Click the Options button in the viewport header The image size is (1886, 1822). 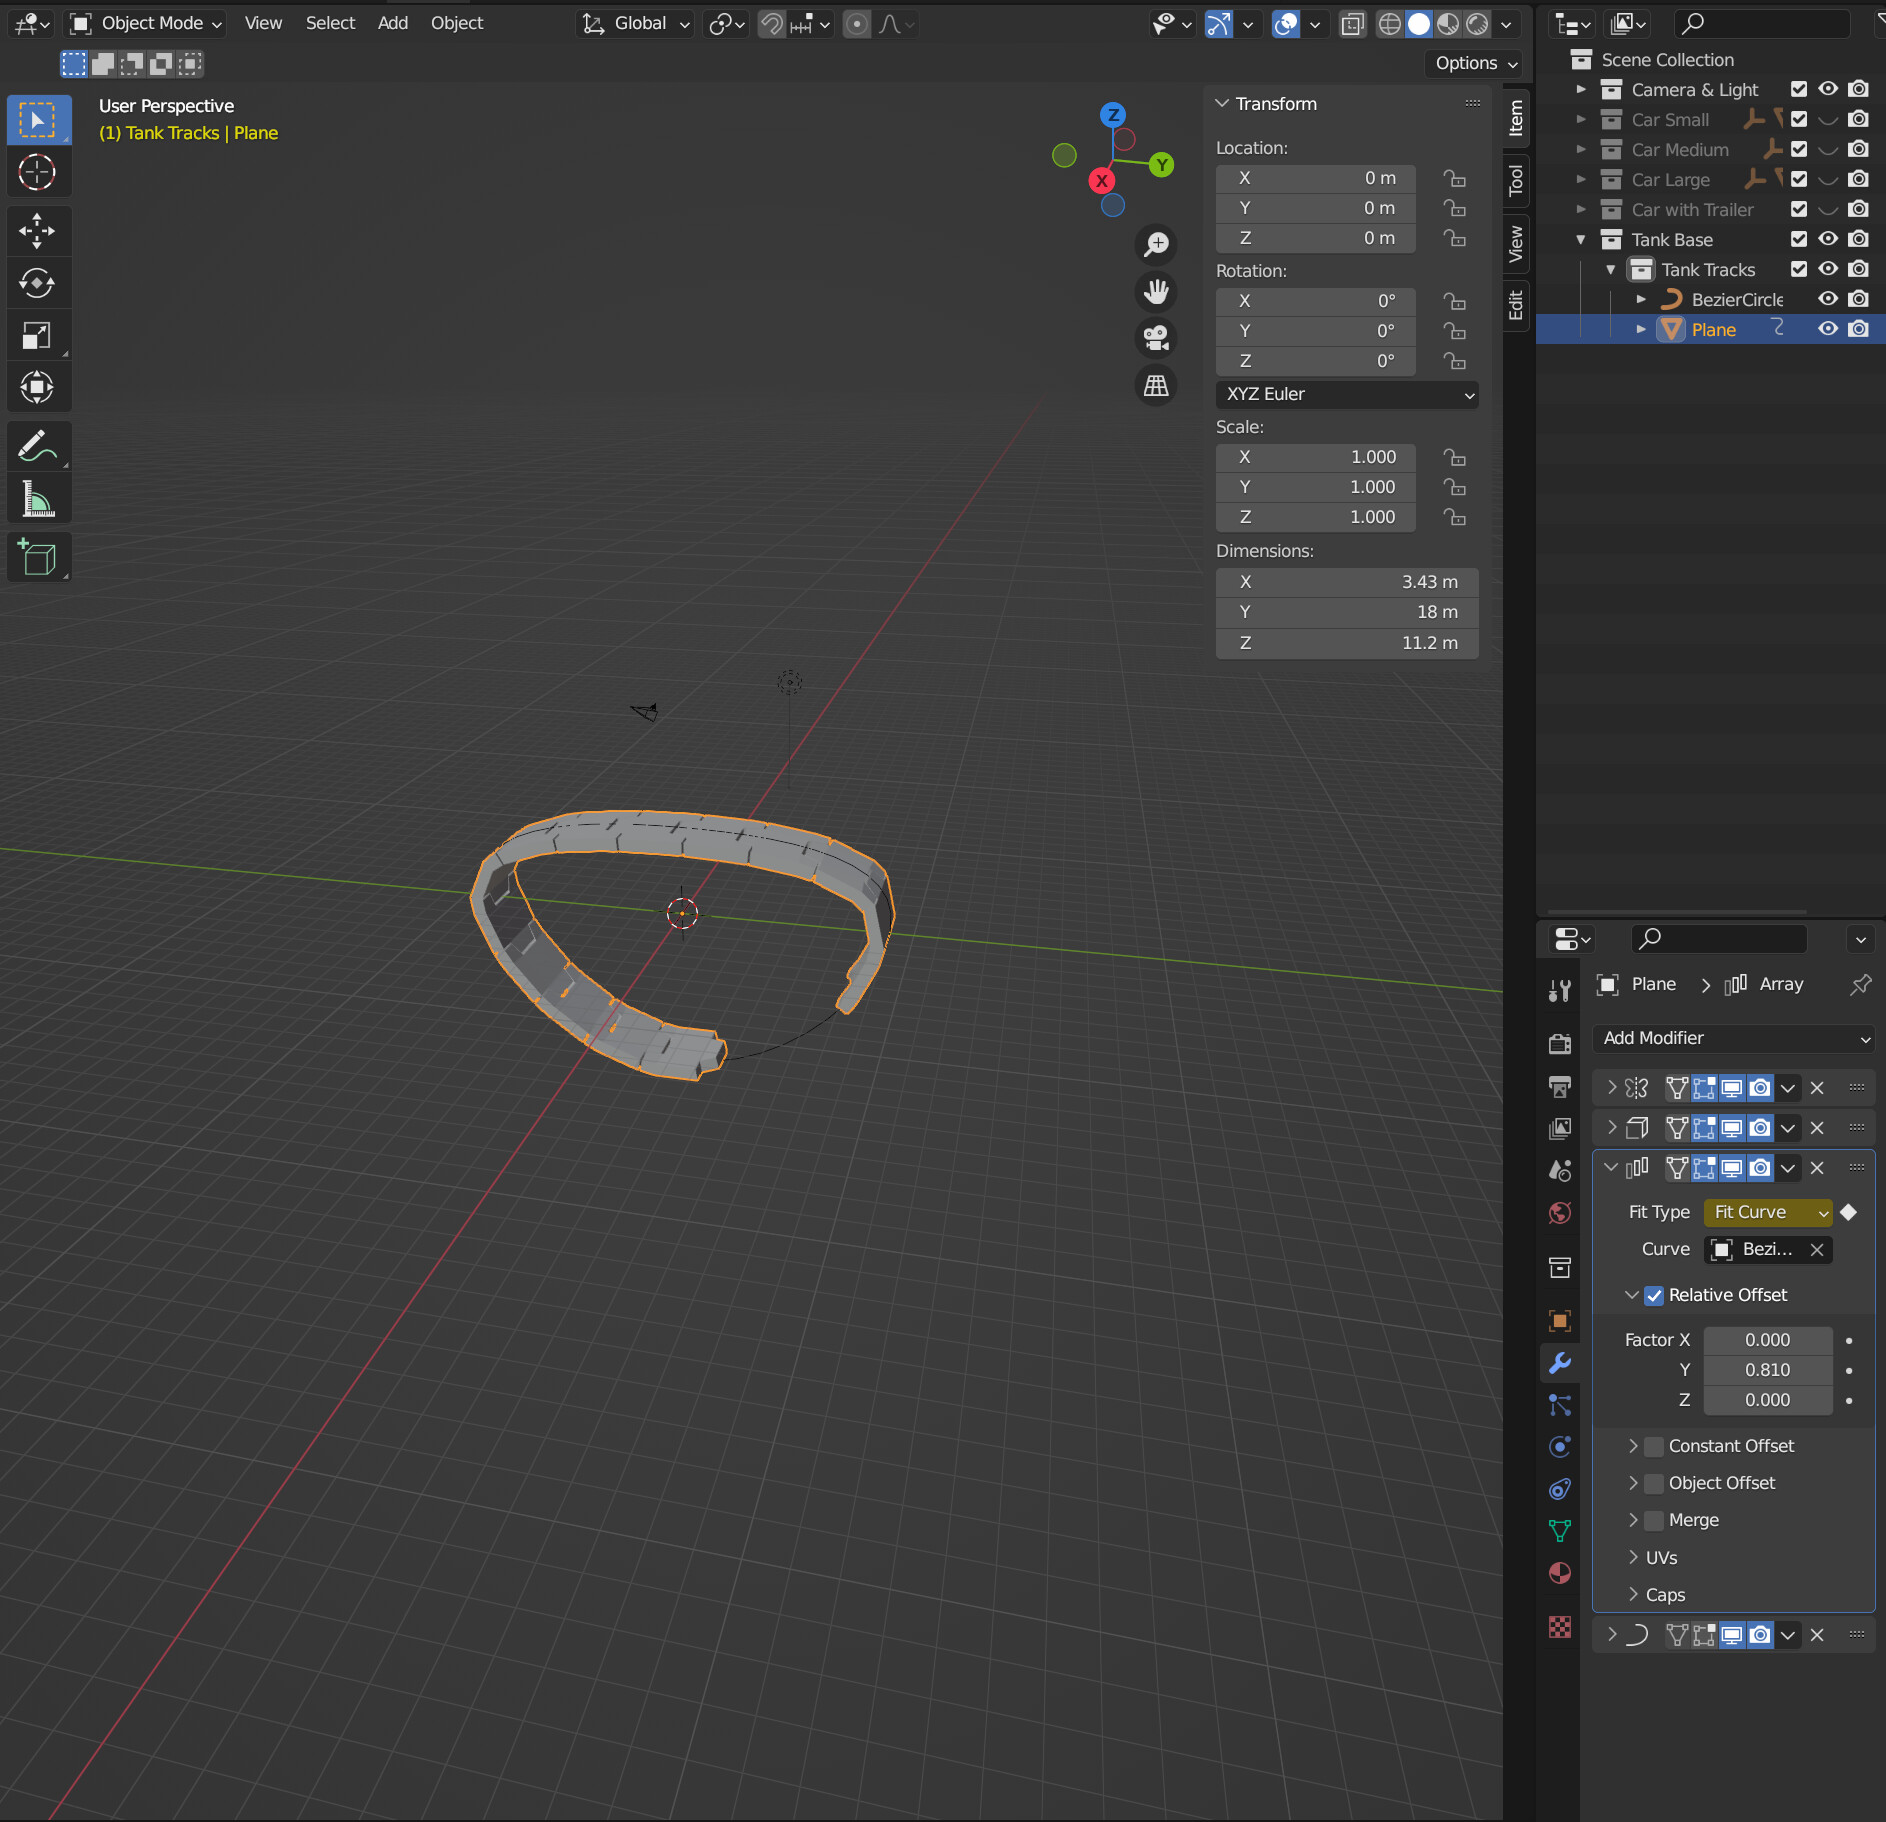1473,63
